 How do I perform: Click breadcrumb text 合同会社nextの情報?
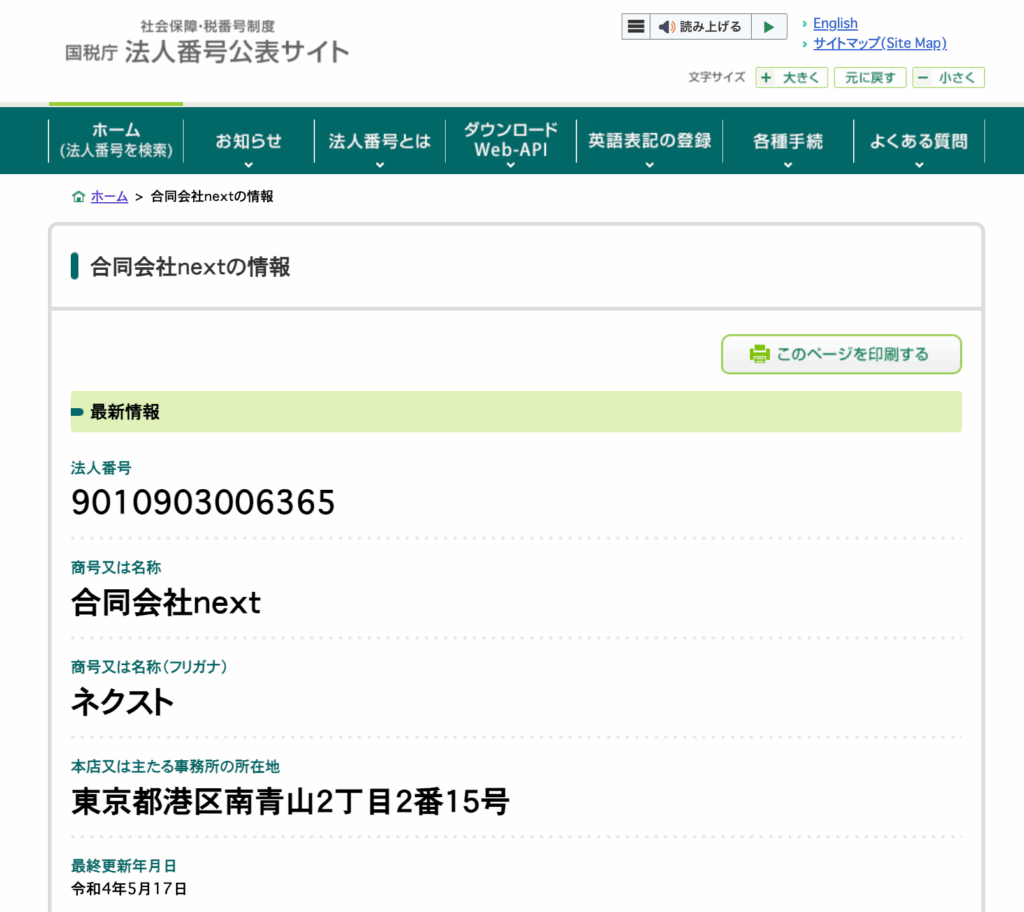pyautogui.click(x=212, y=197)
